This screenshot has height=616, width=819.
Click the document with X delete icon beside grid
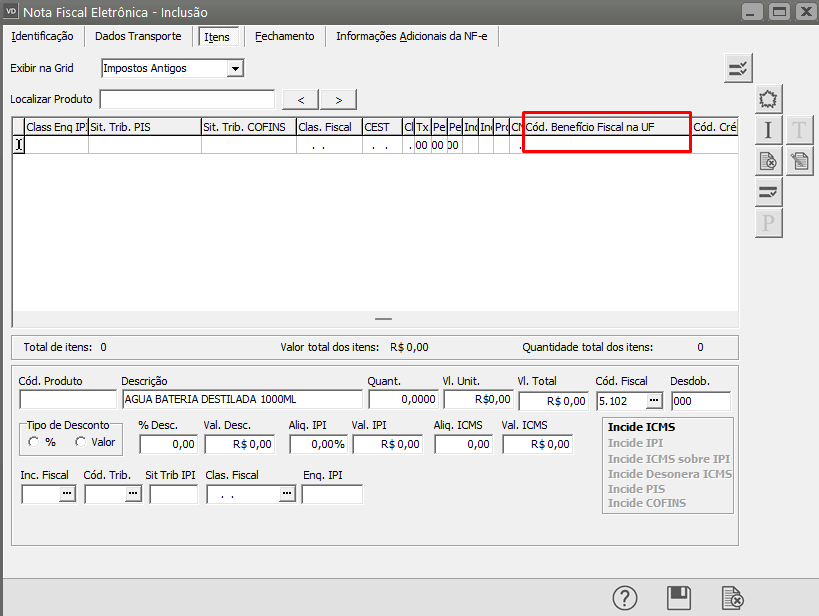pos(768,161)
